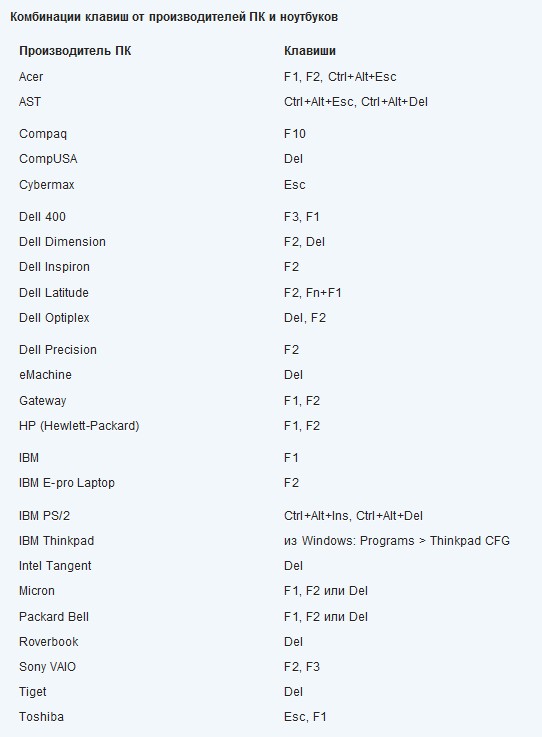
Task: Select the Intel Tangent entry
Action: (x=55, y=566)
